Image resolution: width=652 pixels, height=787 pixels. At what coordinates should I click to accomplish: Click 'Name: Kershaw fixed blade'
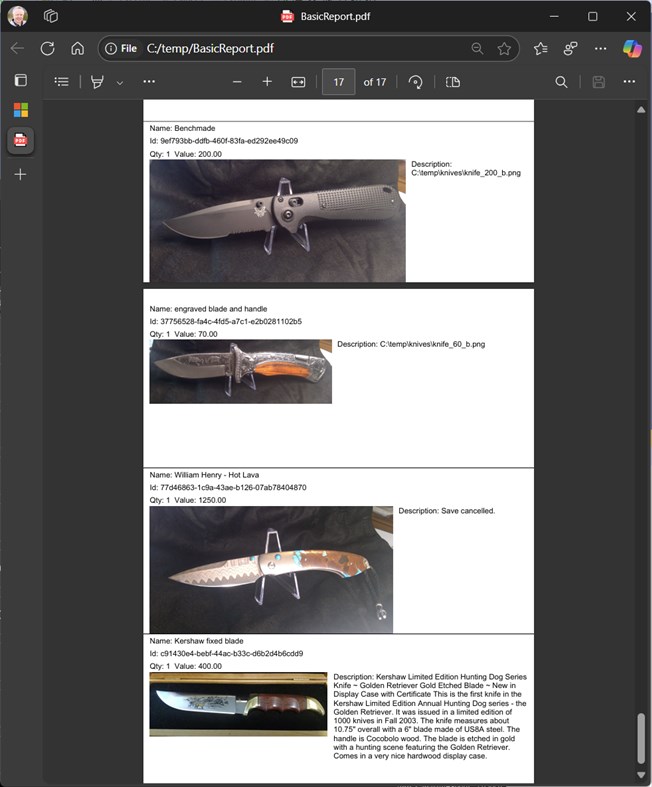tap(196, 641)
